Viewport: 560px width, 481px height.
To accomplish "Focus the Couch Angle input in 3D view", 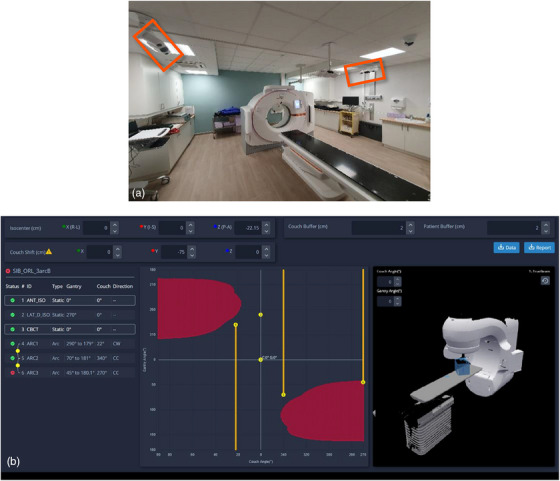I will coord(386,282).
